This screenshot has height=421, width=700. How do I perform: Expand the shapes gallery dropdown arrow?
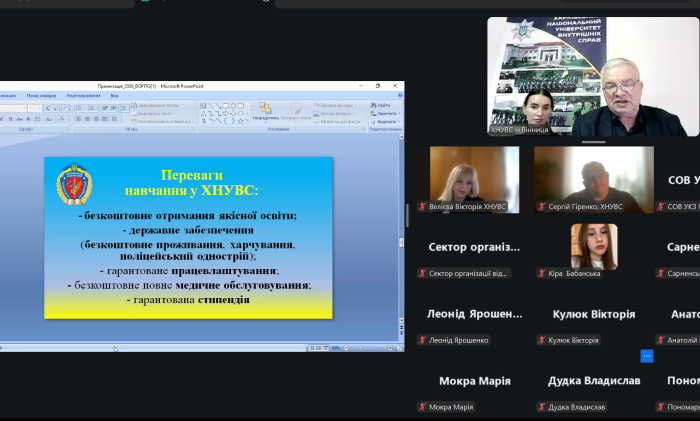pyautogui.click(x=248, y=121)
